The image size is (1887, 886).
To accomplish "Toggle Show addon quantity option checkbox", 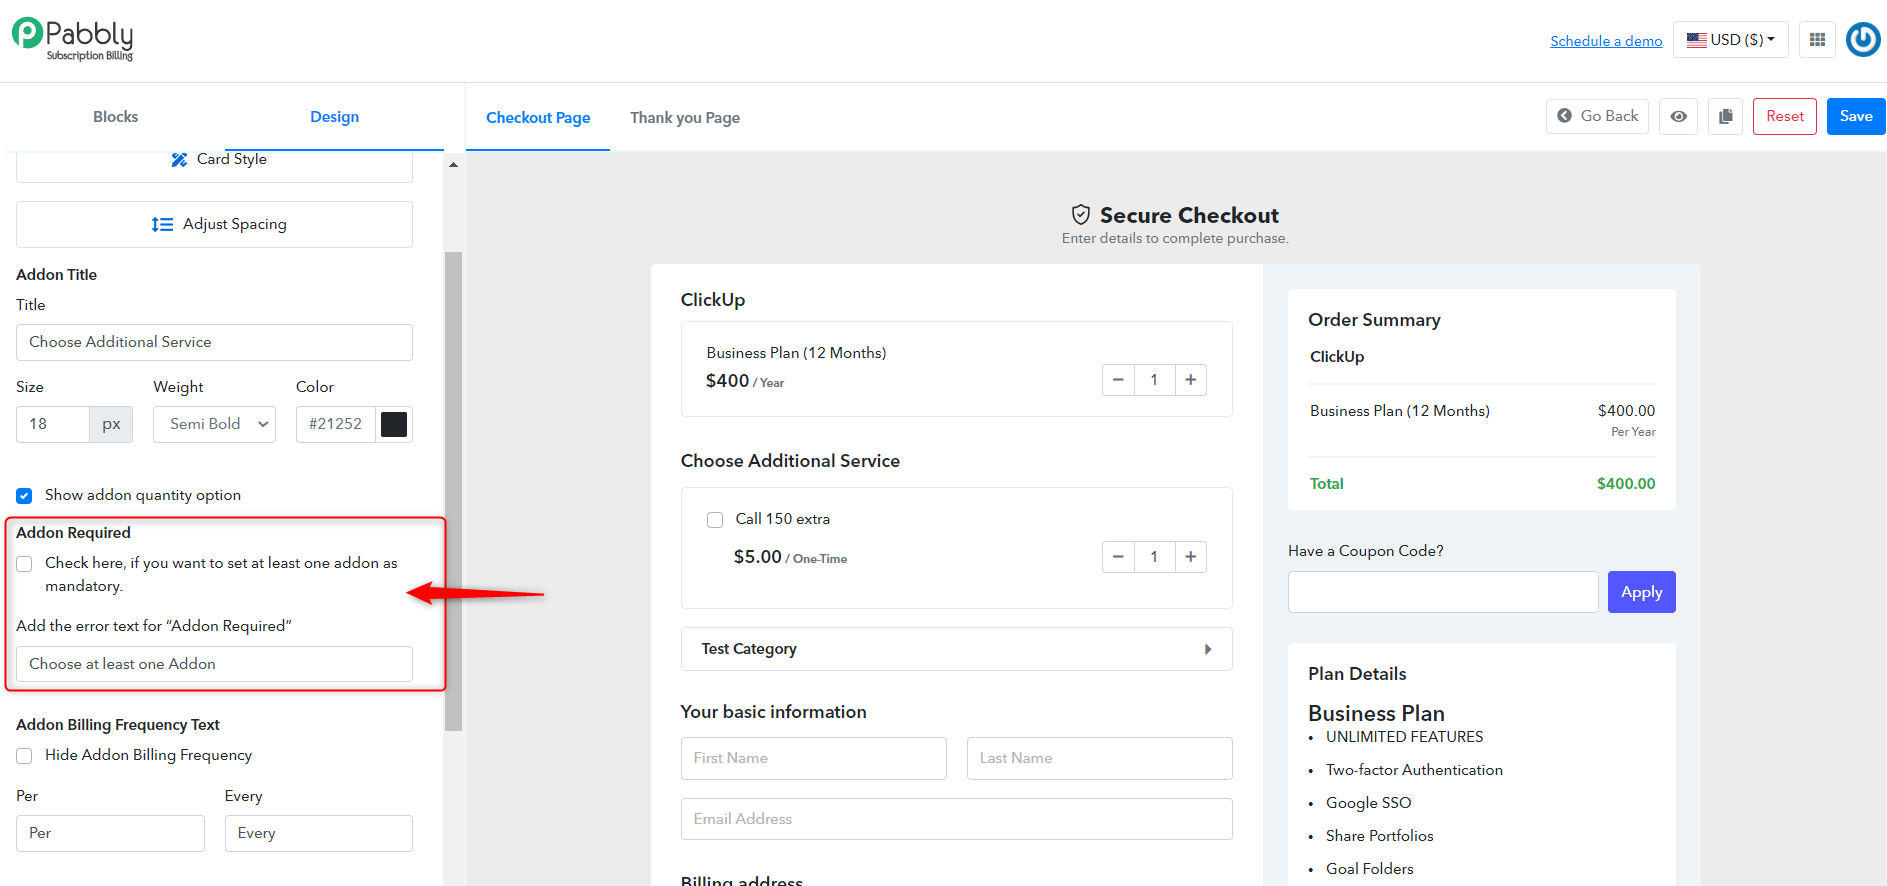I will (x=24, y=496).
